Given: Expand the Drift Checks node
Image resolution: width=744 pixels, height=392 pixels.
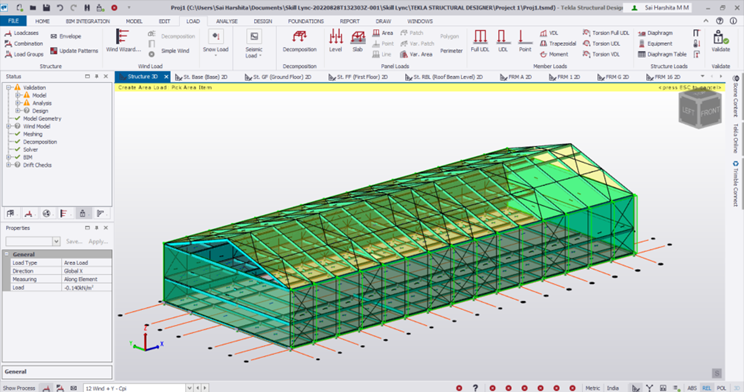Looking at the screenshot, I should click(9, 165).
